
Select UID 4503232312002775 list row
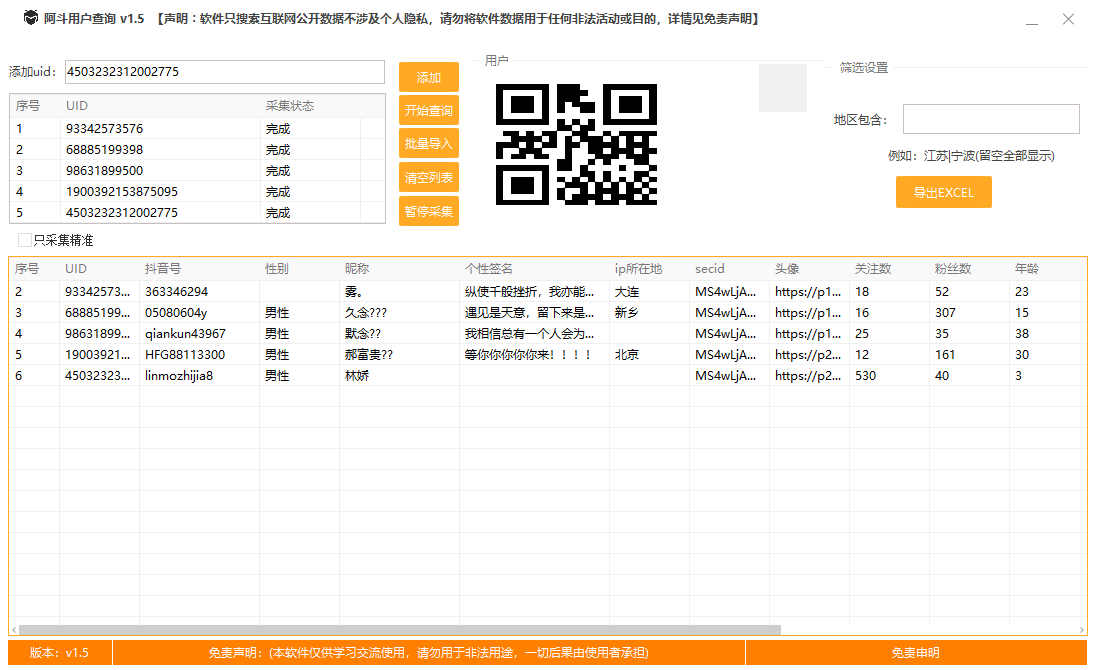coord(197,212)
